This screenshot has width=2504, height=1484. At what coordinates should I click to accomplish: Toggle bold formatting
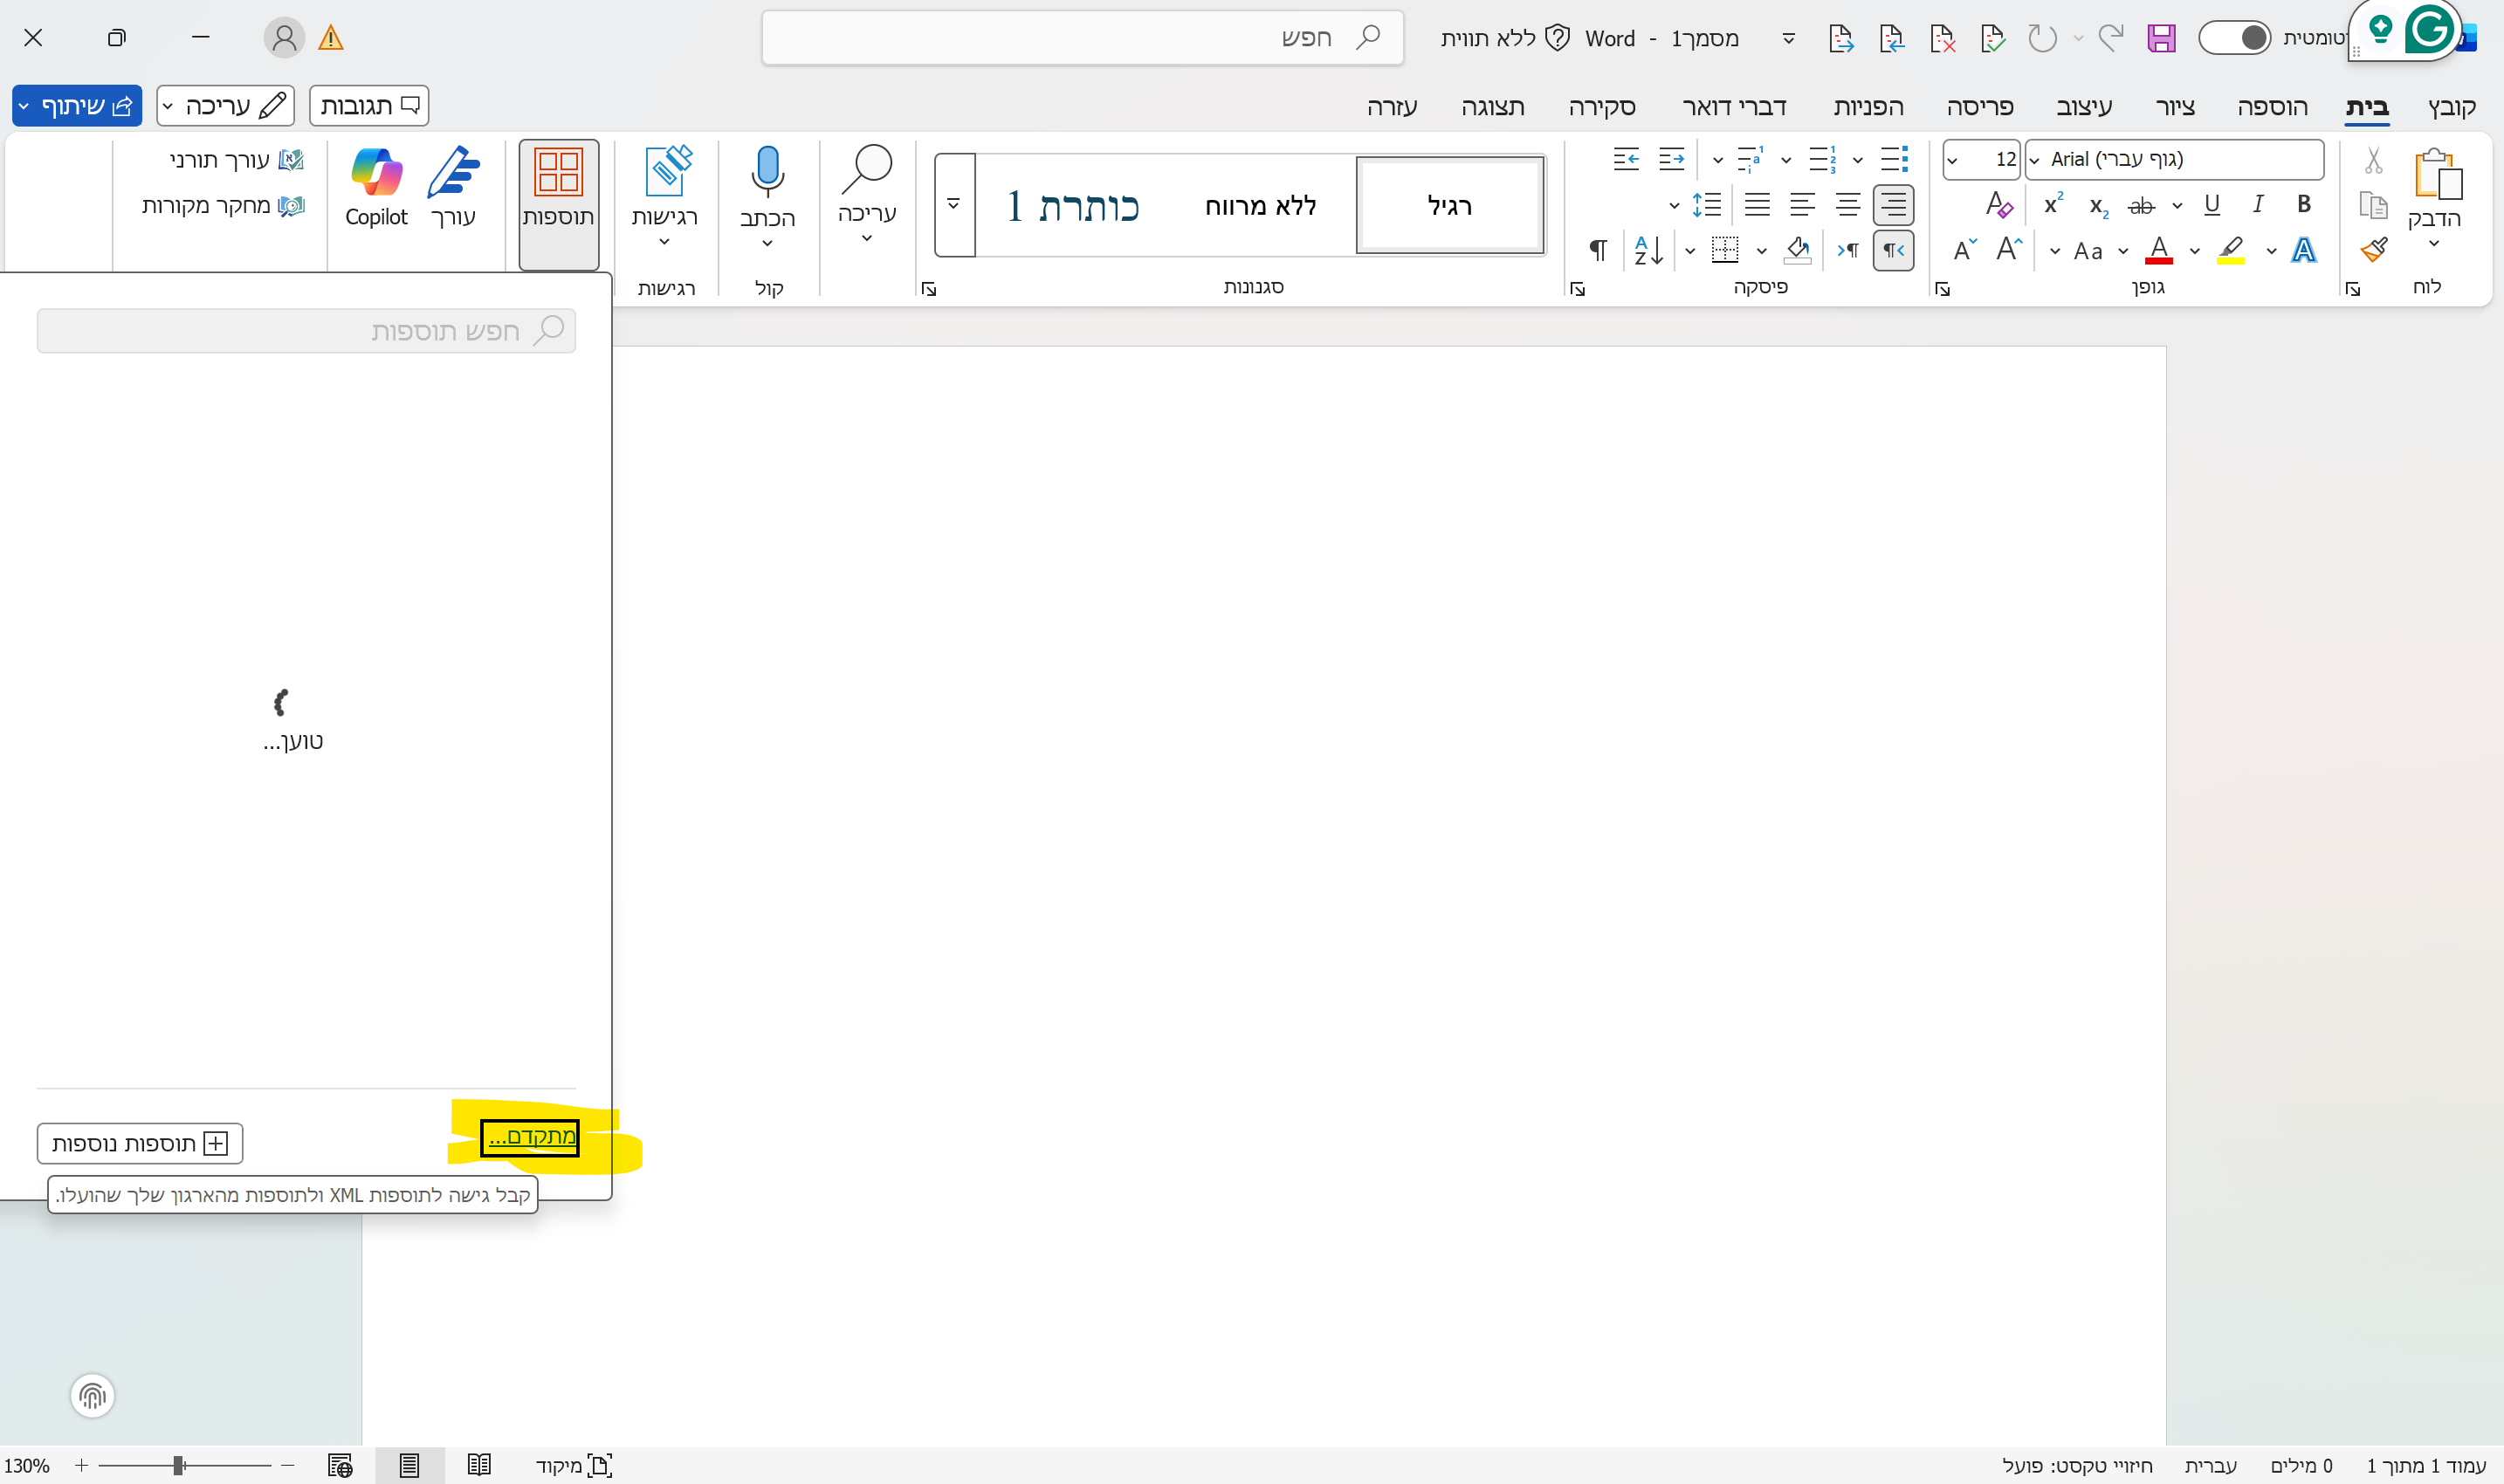pos(2303,204)
